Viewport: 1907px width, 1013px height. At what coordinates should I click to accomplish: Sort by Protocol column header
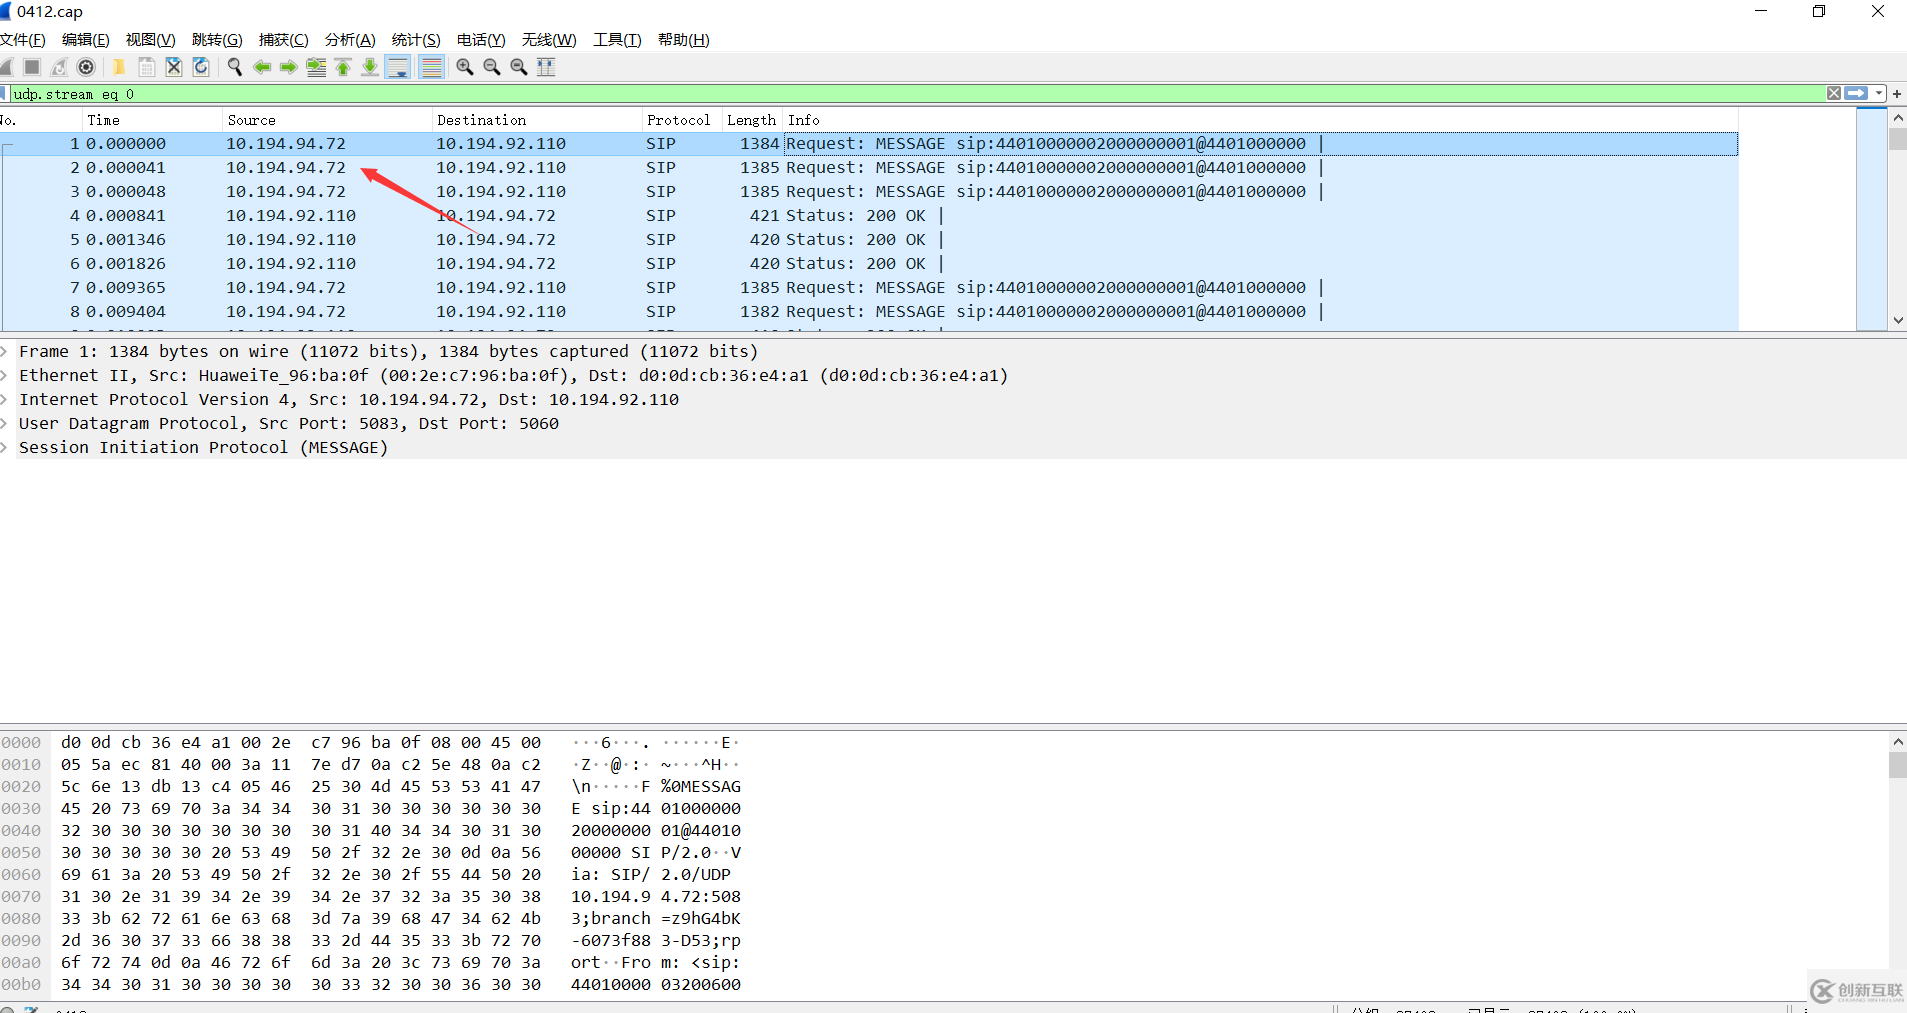pos(680,120)
